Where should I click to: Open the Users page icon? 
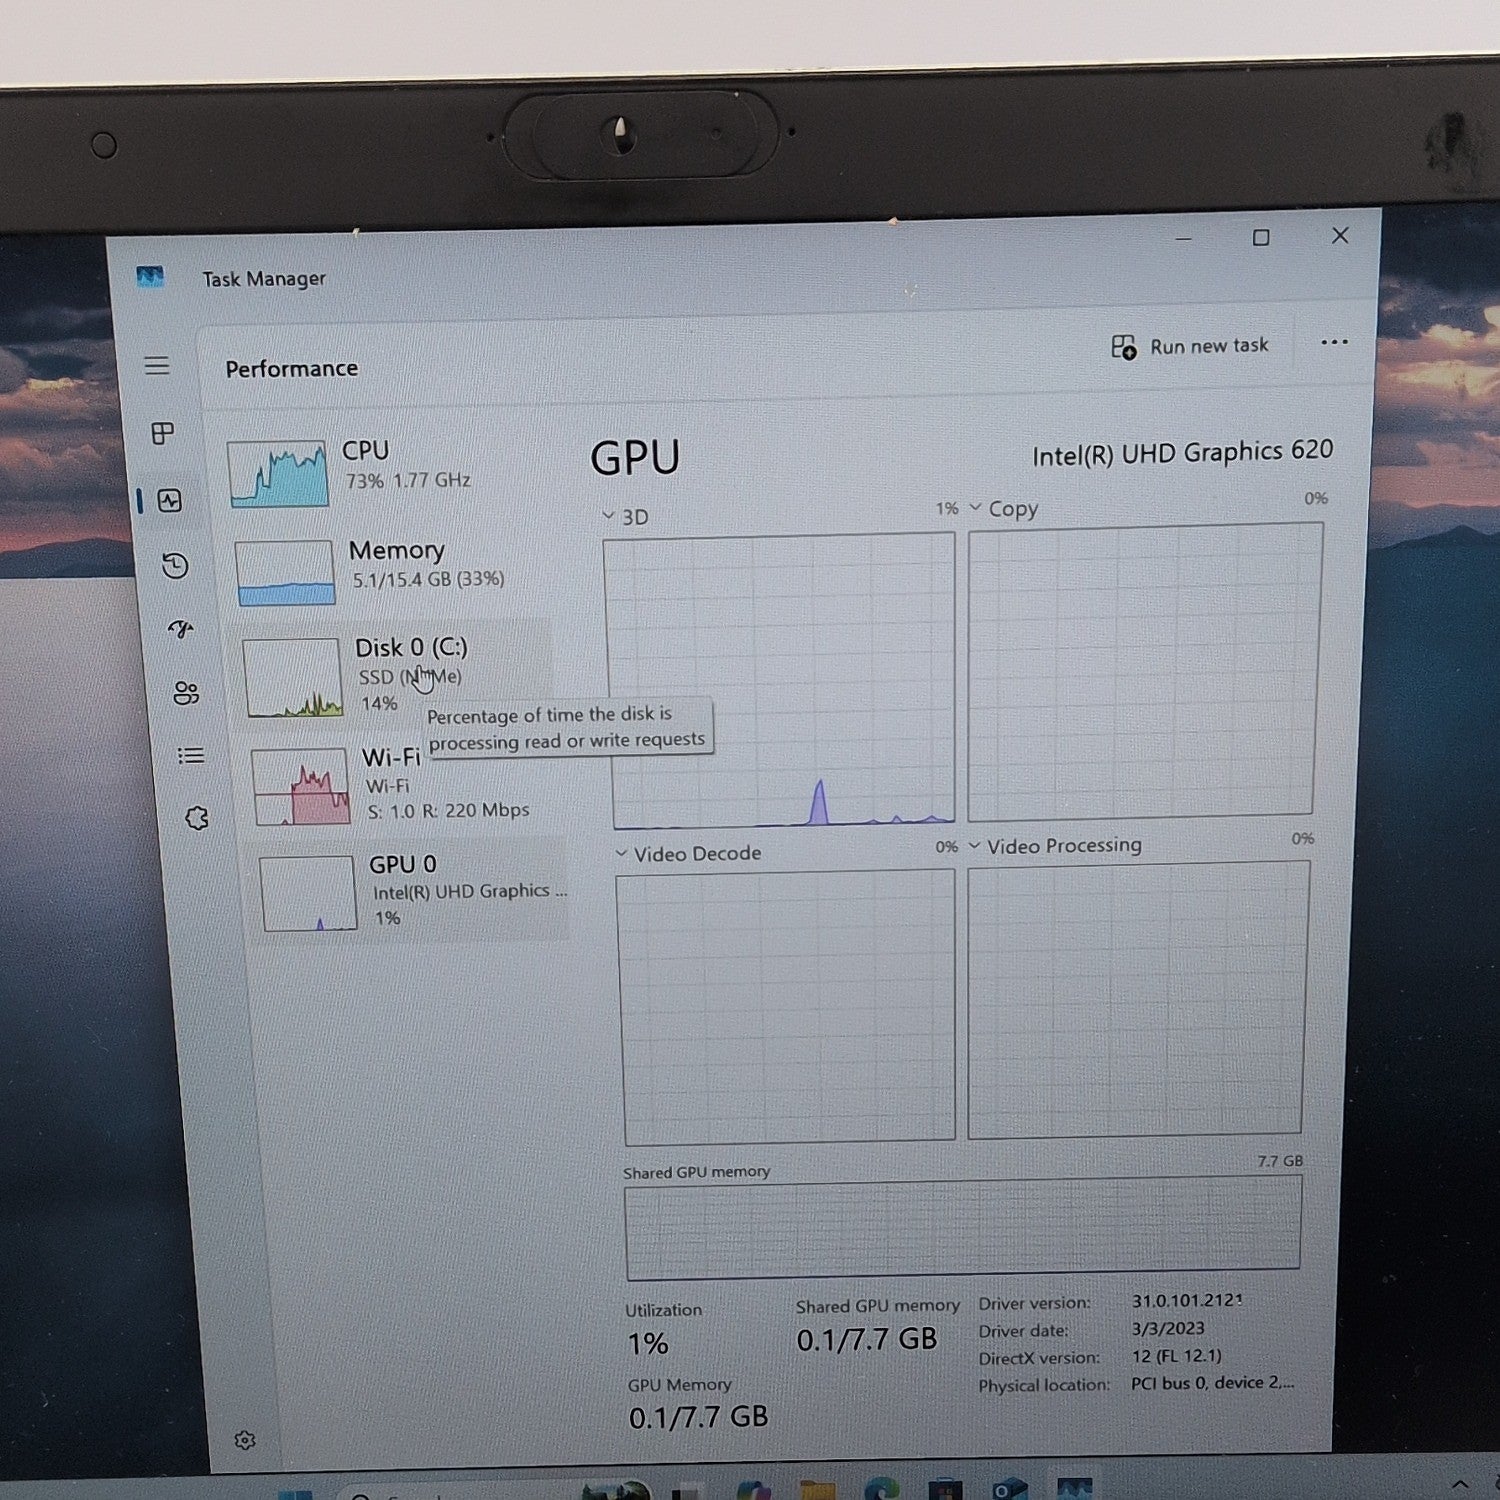tap(186, 693)
